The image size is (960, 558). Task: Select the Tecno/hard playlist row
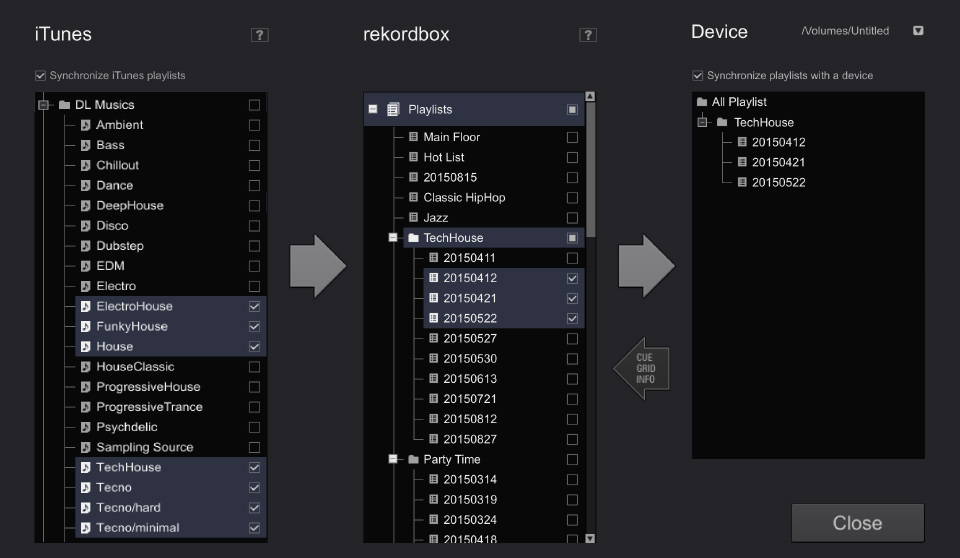[171, 508]
